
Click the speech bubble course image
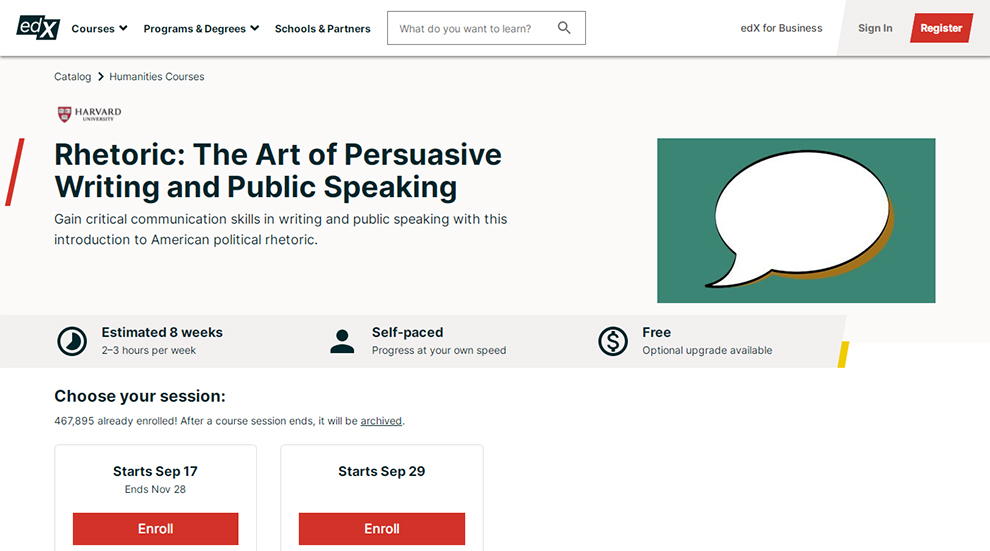(x=796, y=220)
